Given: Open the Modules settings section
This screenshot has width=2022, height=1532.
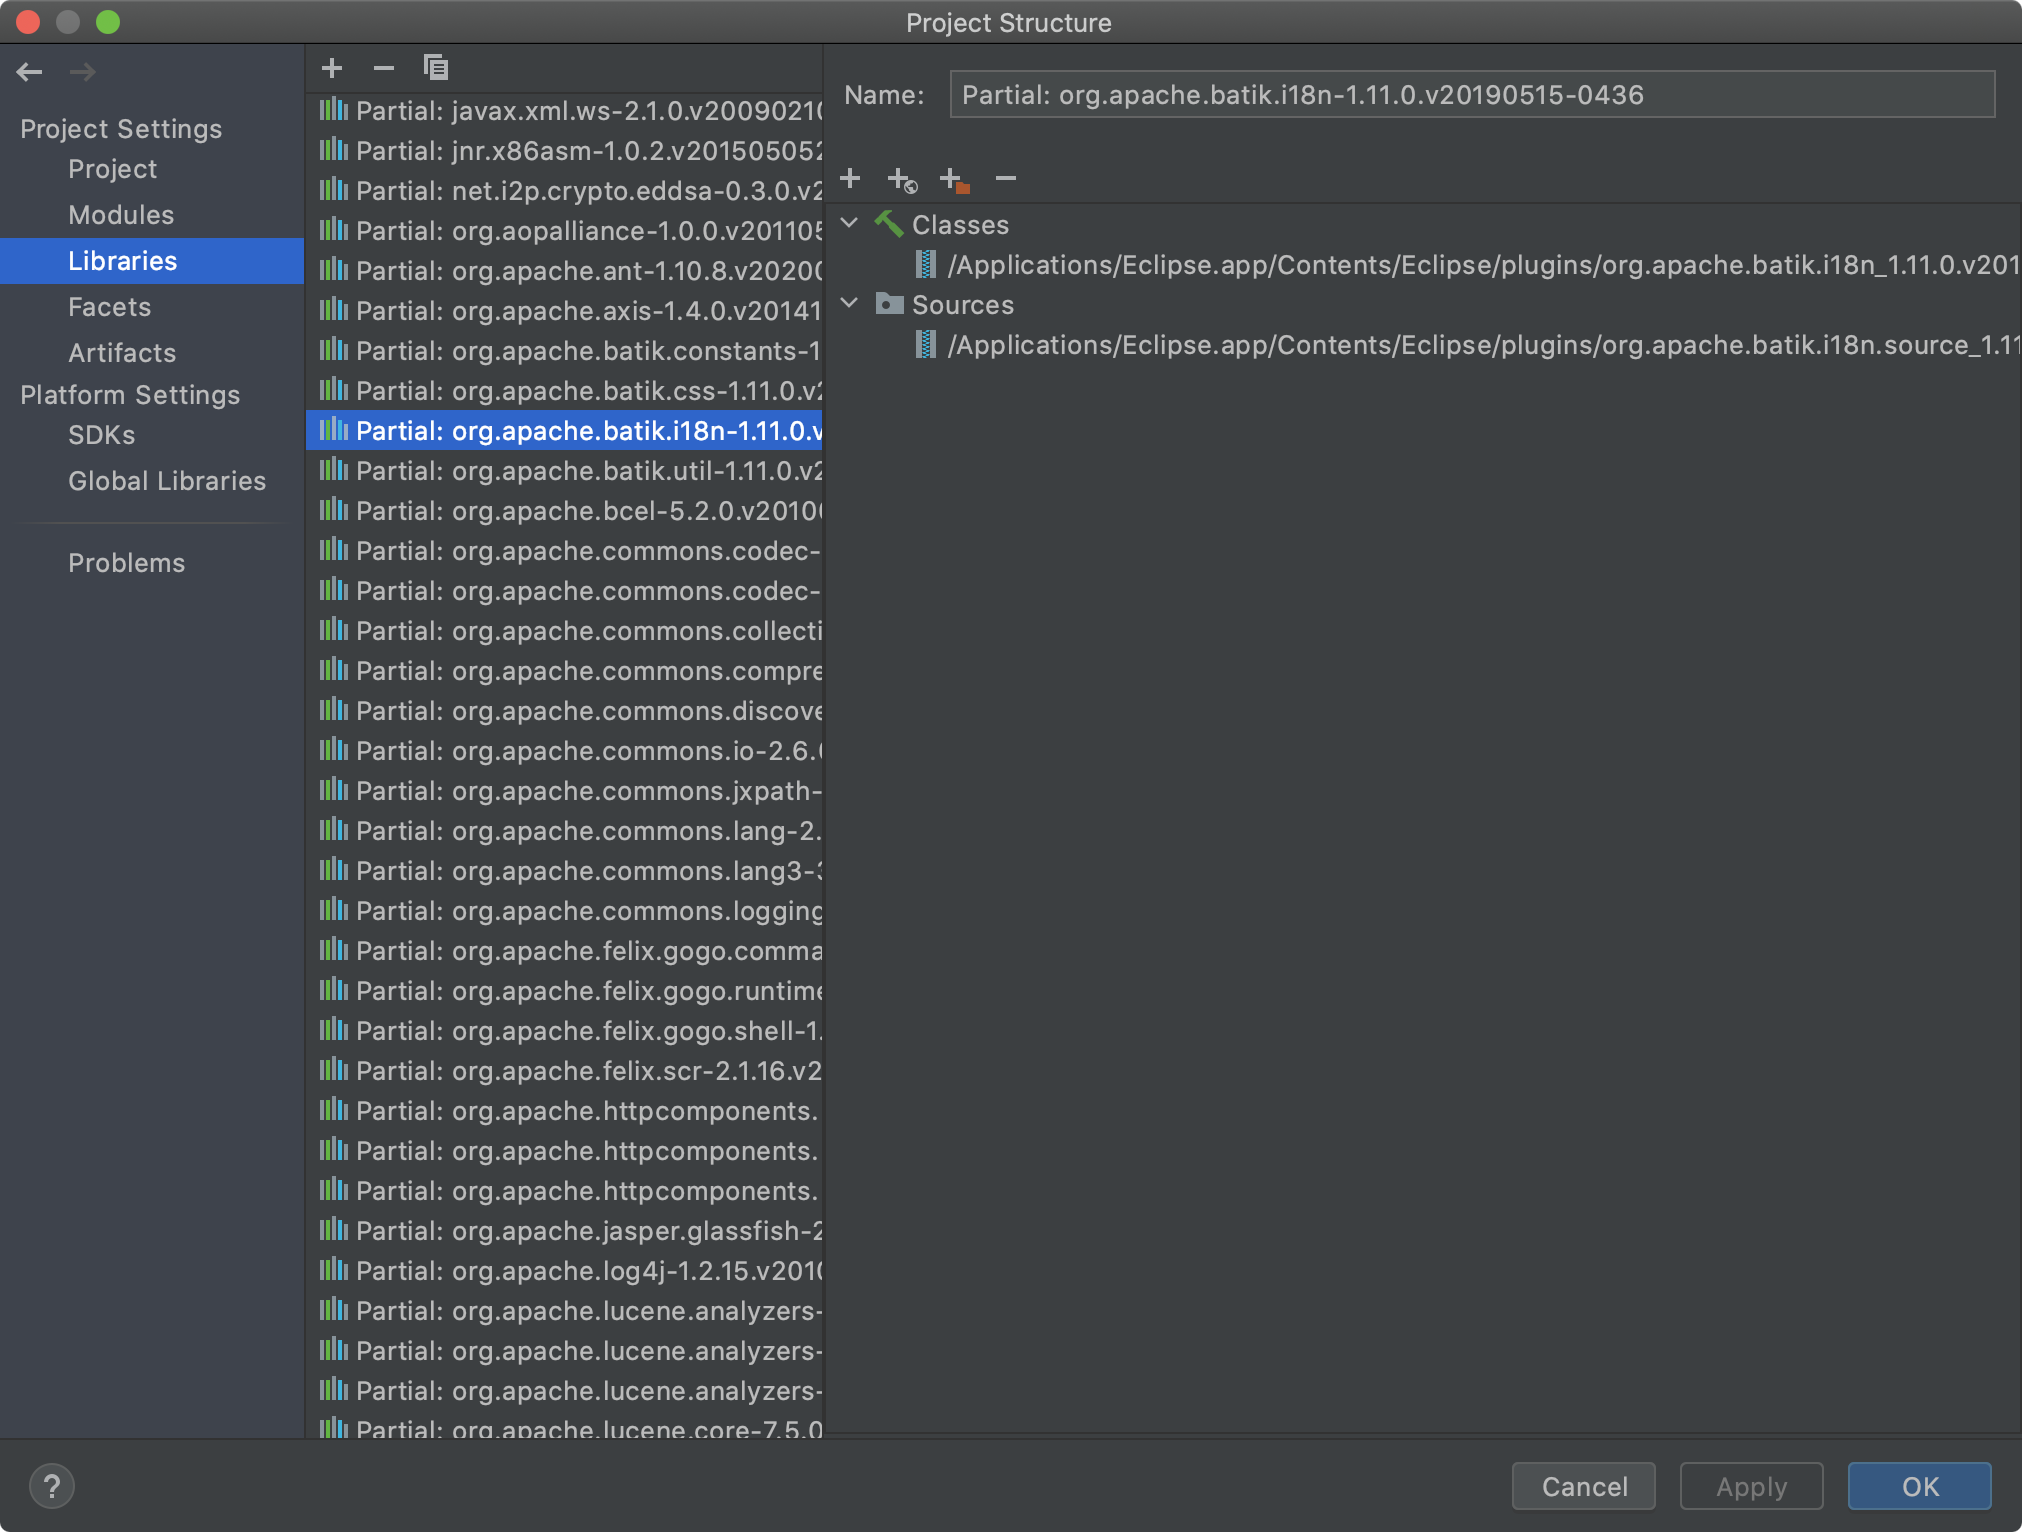Looking at the screenshot, I should (x=121, y=215).
